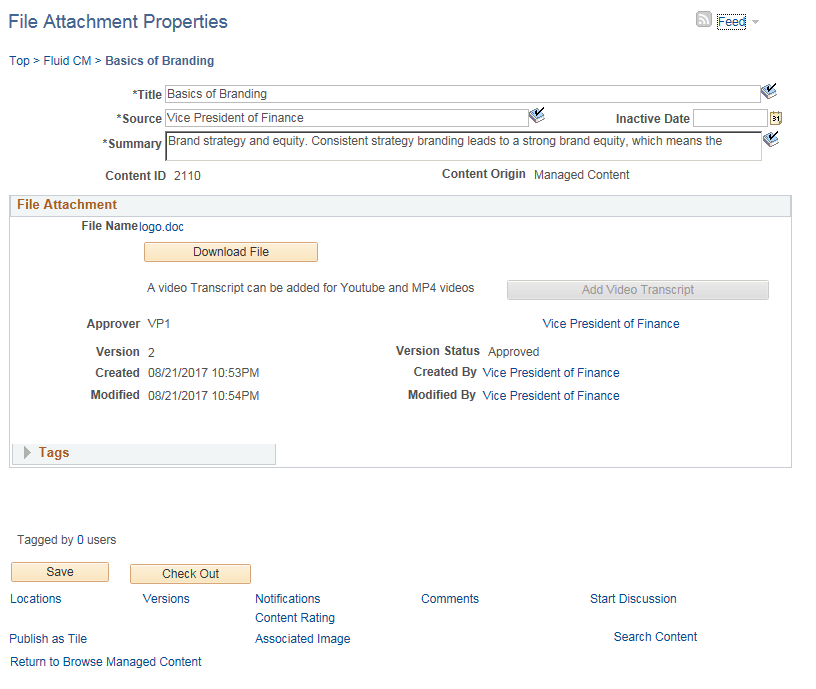This screenshot has width=816, height=689.
Task: Open Fluid CM from the breadcrumb
Action: coord(66,60)
